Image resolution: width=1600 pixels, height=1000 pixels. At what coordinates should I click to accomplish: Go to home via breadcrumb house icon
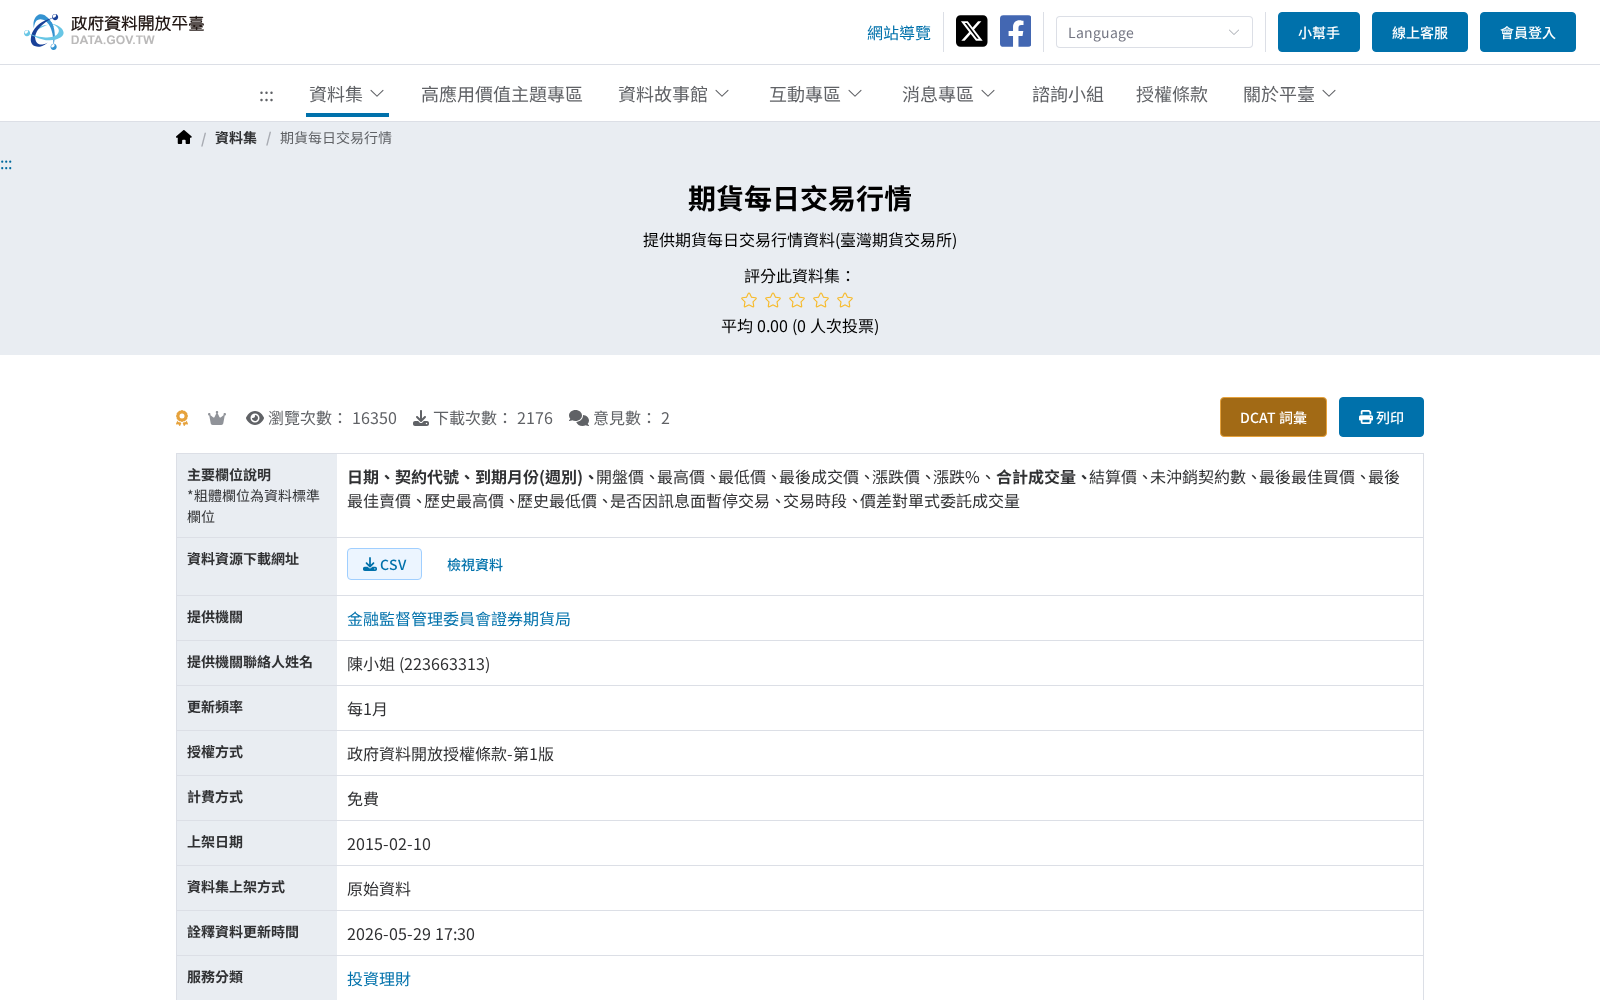coord(184,137)
